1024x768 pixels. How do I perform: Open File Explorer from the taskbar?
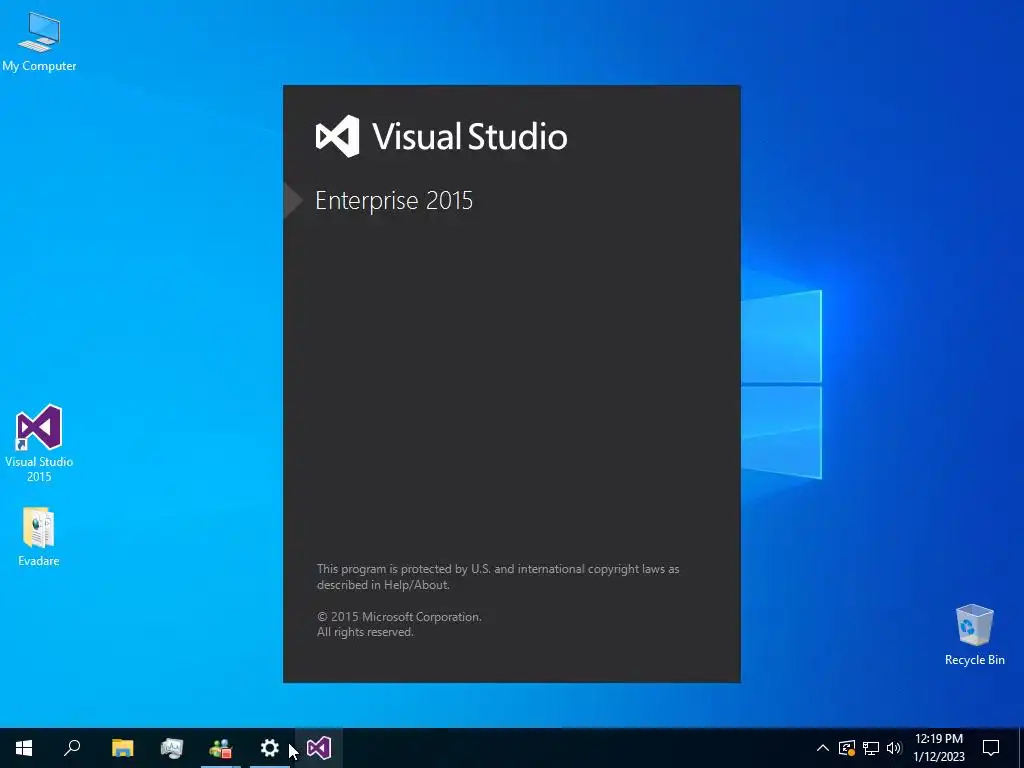point(122,748)
